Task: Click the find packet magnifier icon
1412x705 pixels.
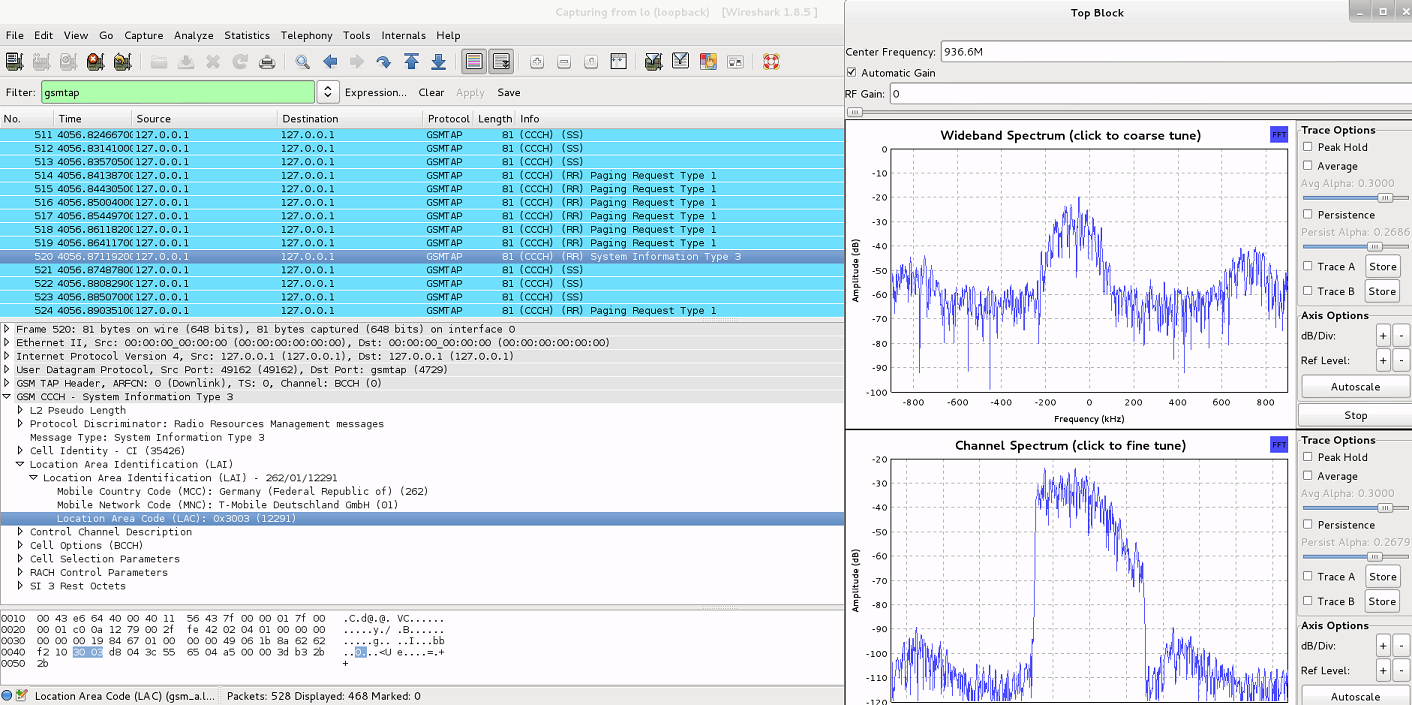Action: (x=302, y=62)
